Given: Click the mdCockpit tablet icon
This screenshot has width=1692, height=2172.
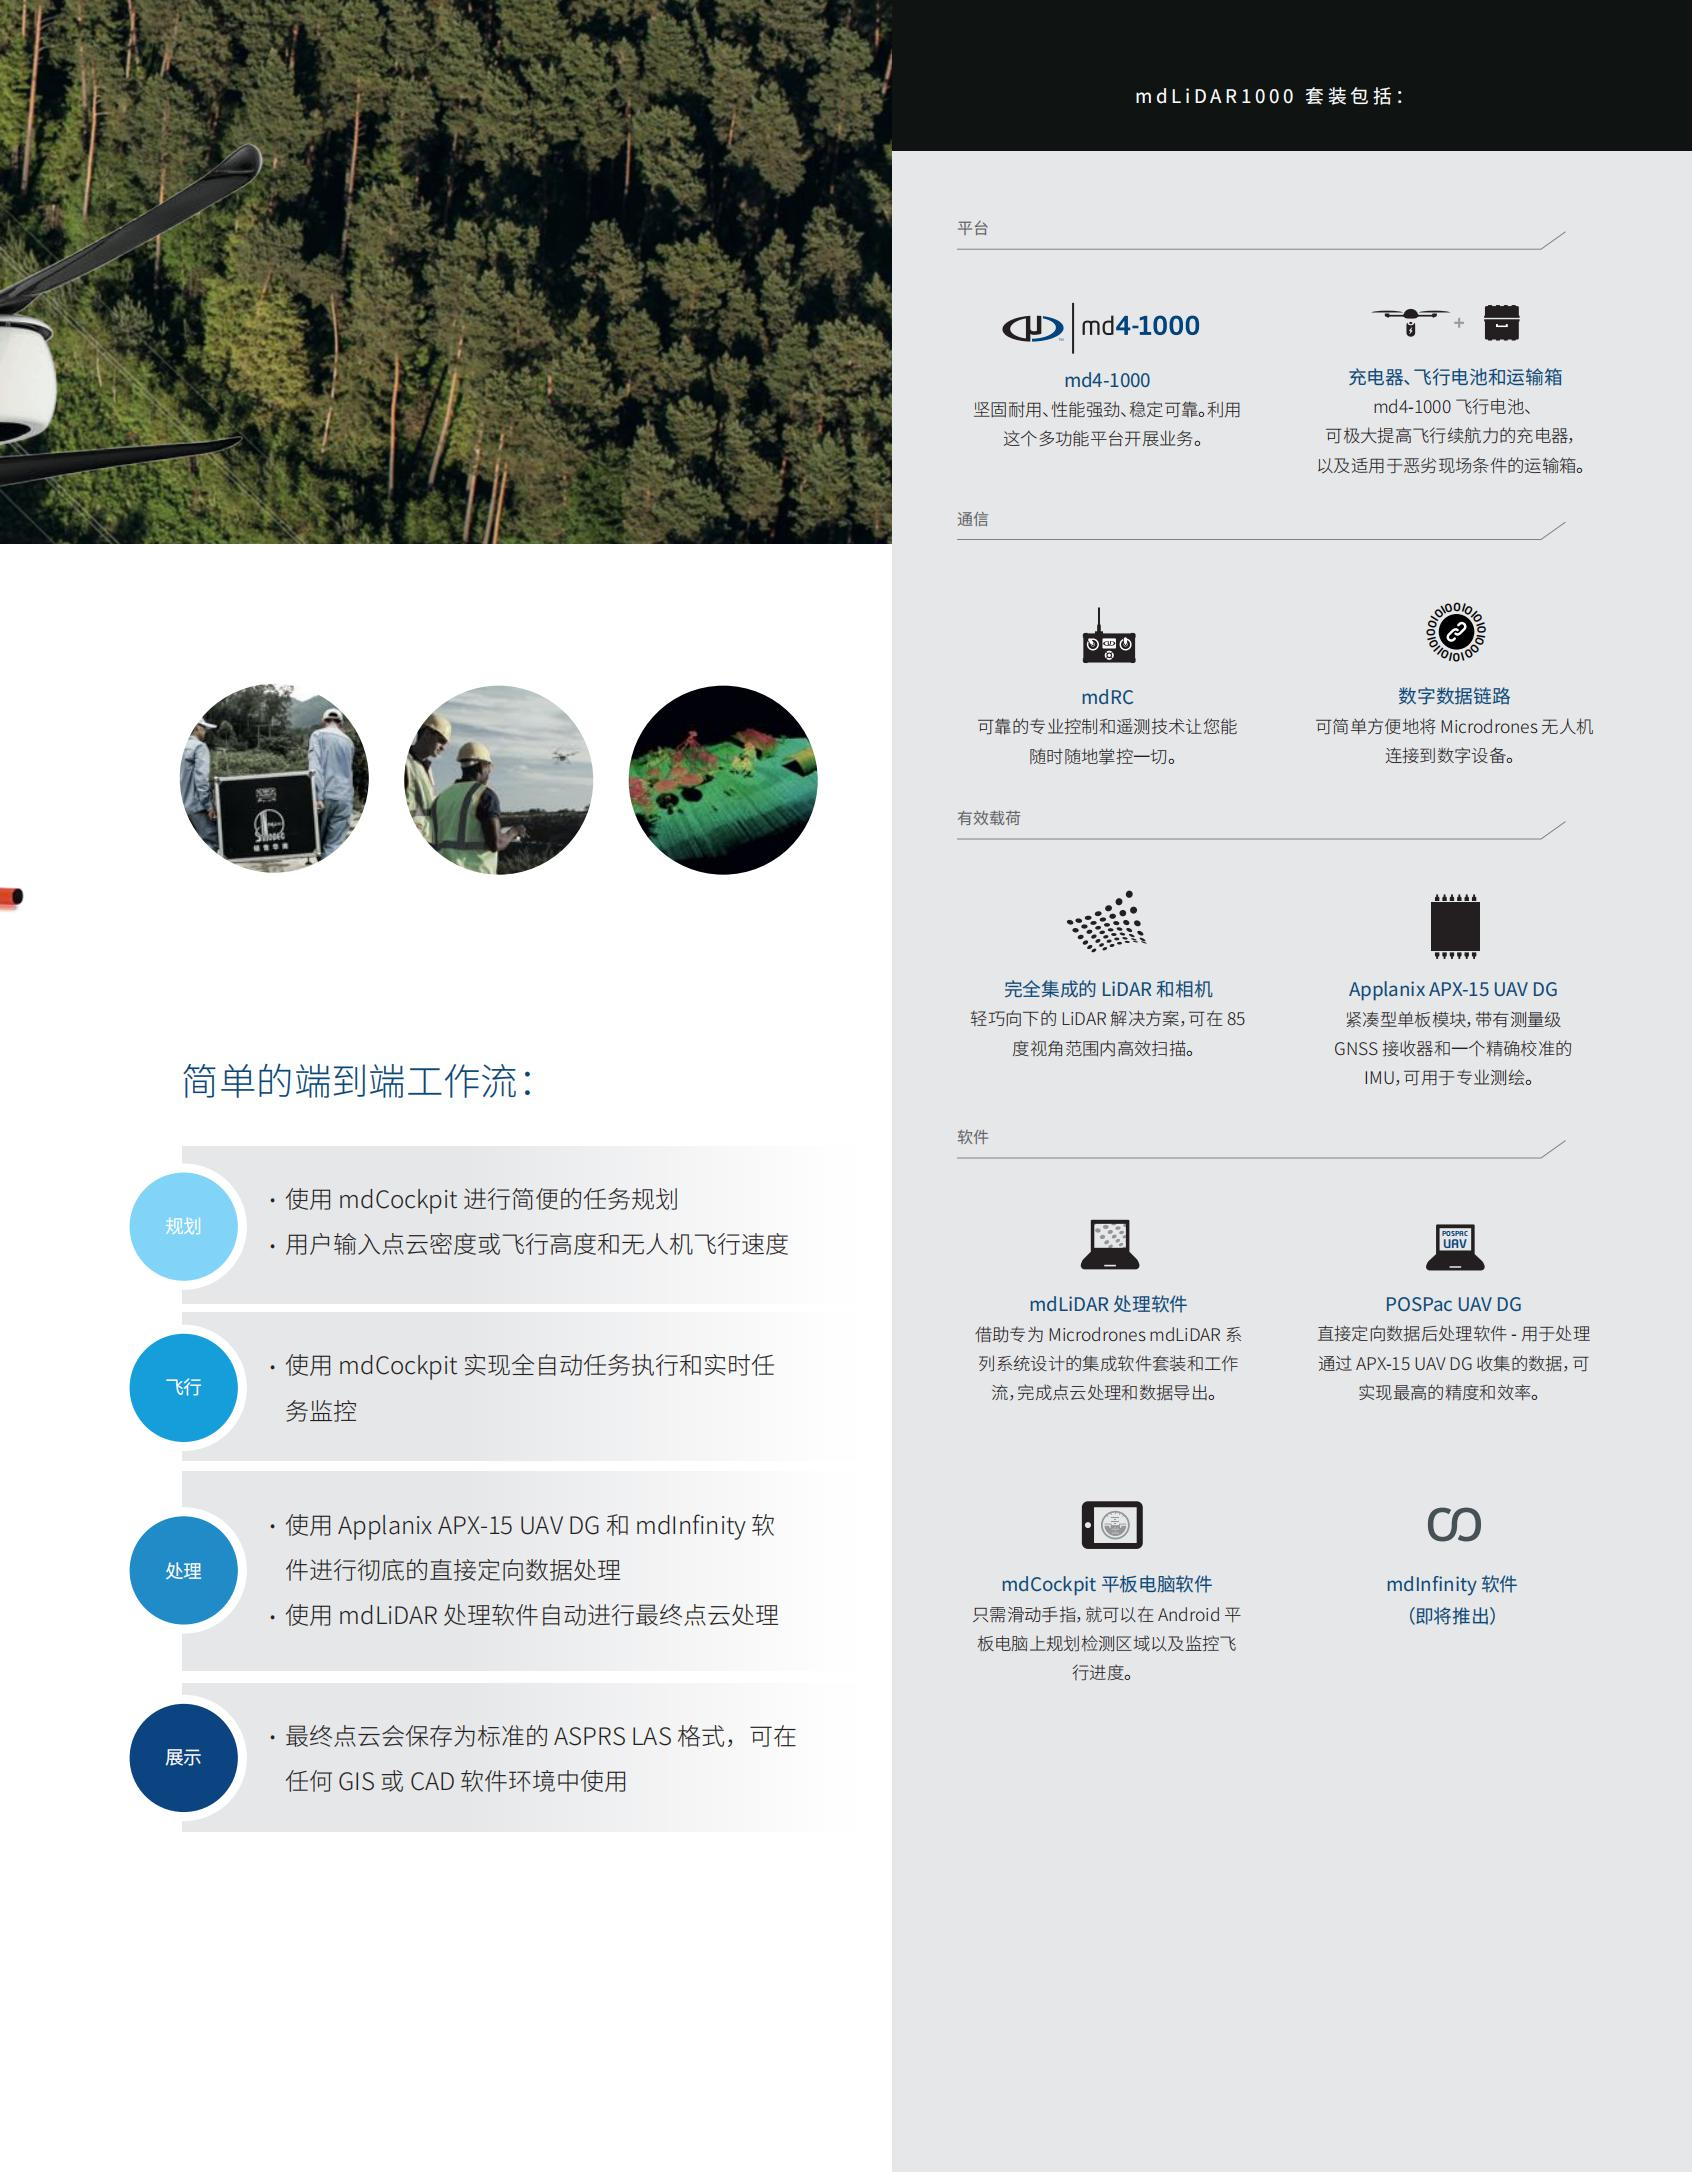Looking at the screenshot, I should (x=1112, y=1525).
